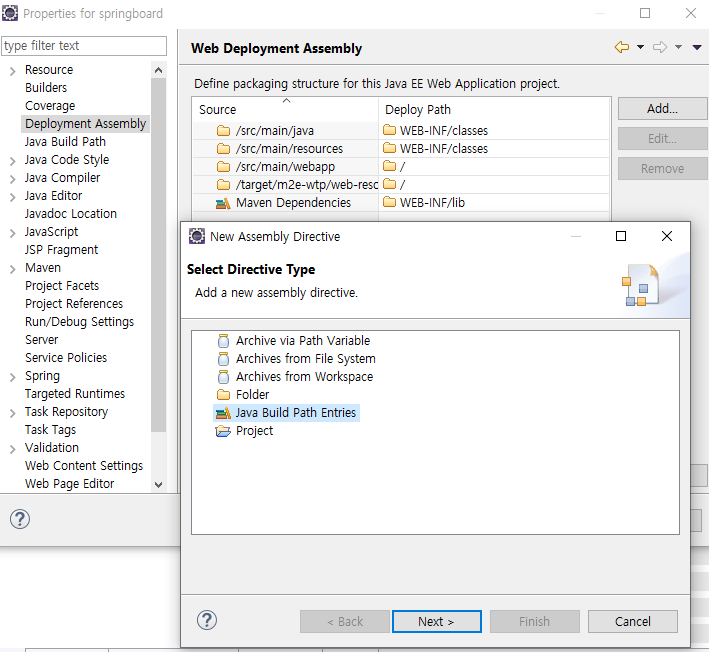Image resolution: width=709 pixels, height=652 pixels.
Task: Click the WEB-INF/lib deploy path folder icon
Action: [x=389, y=202]
